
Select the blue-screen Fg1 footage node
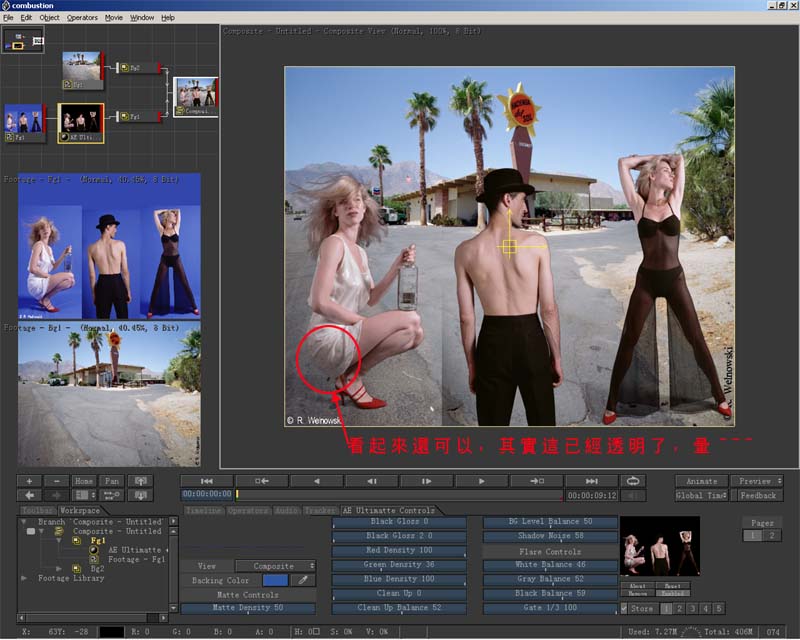tap(24, 123)
